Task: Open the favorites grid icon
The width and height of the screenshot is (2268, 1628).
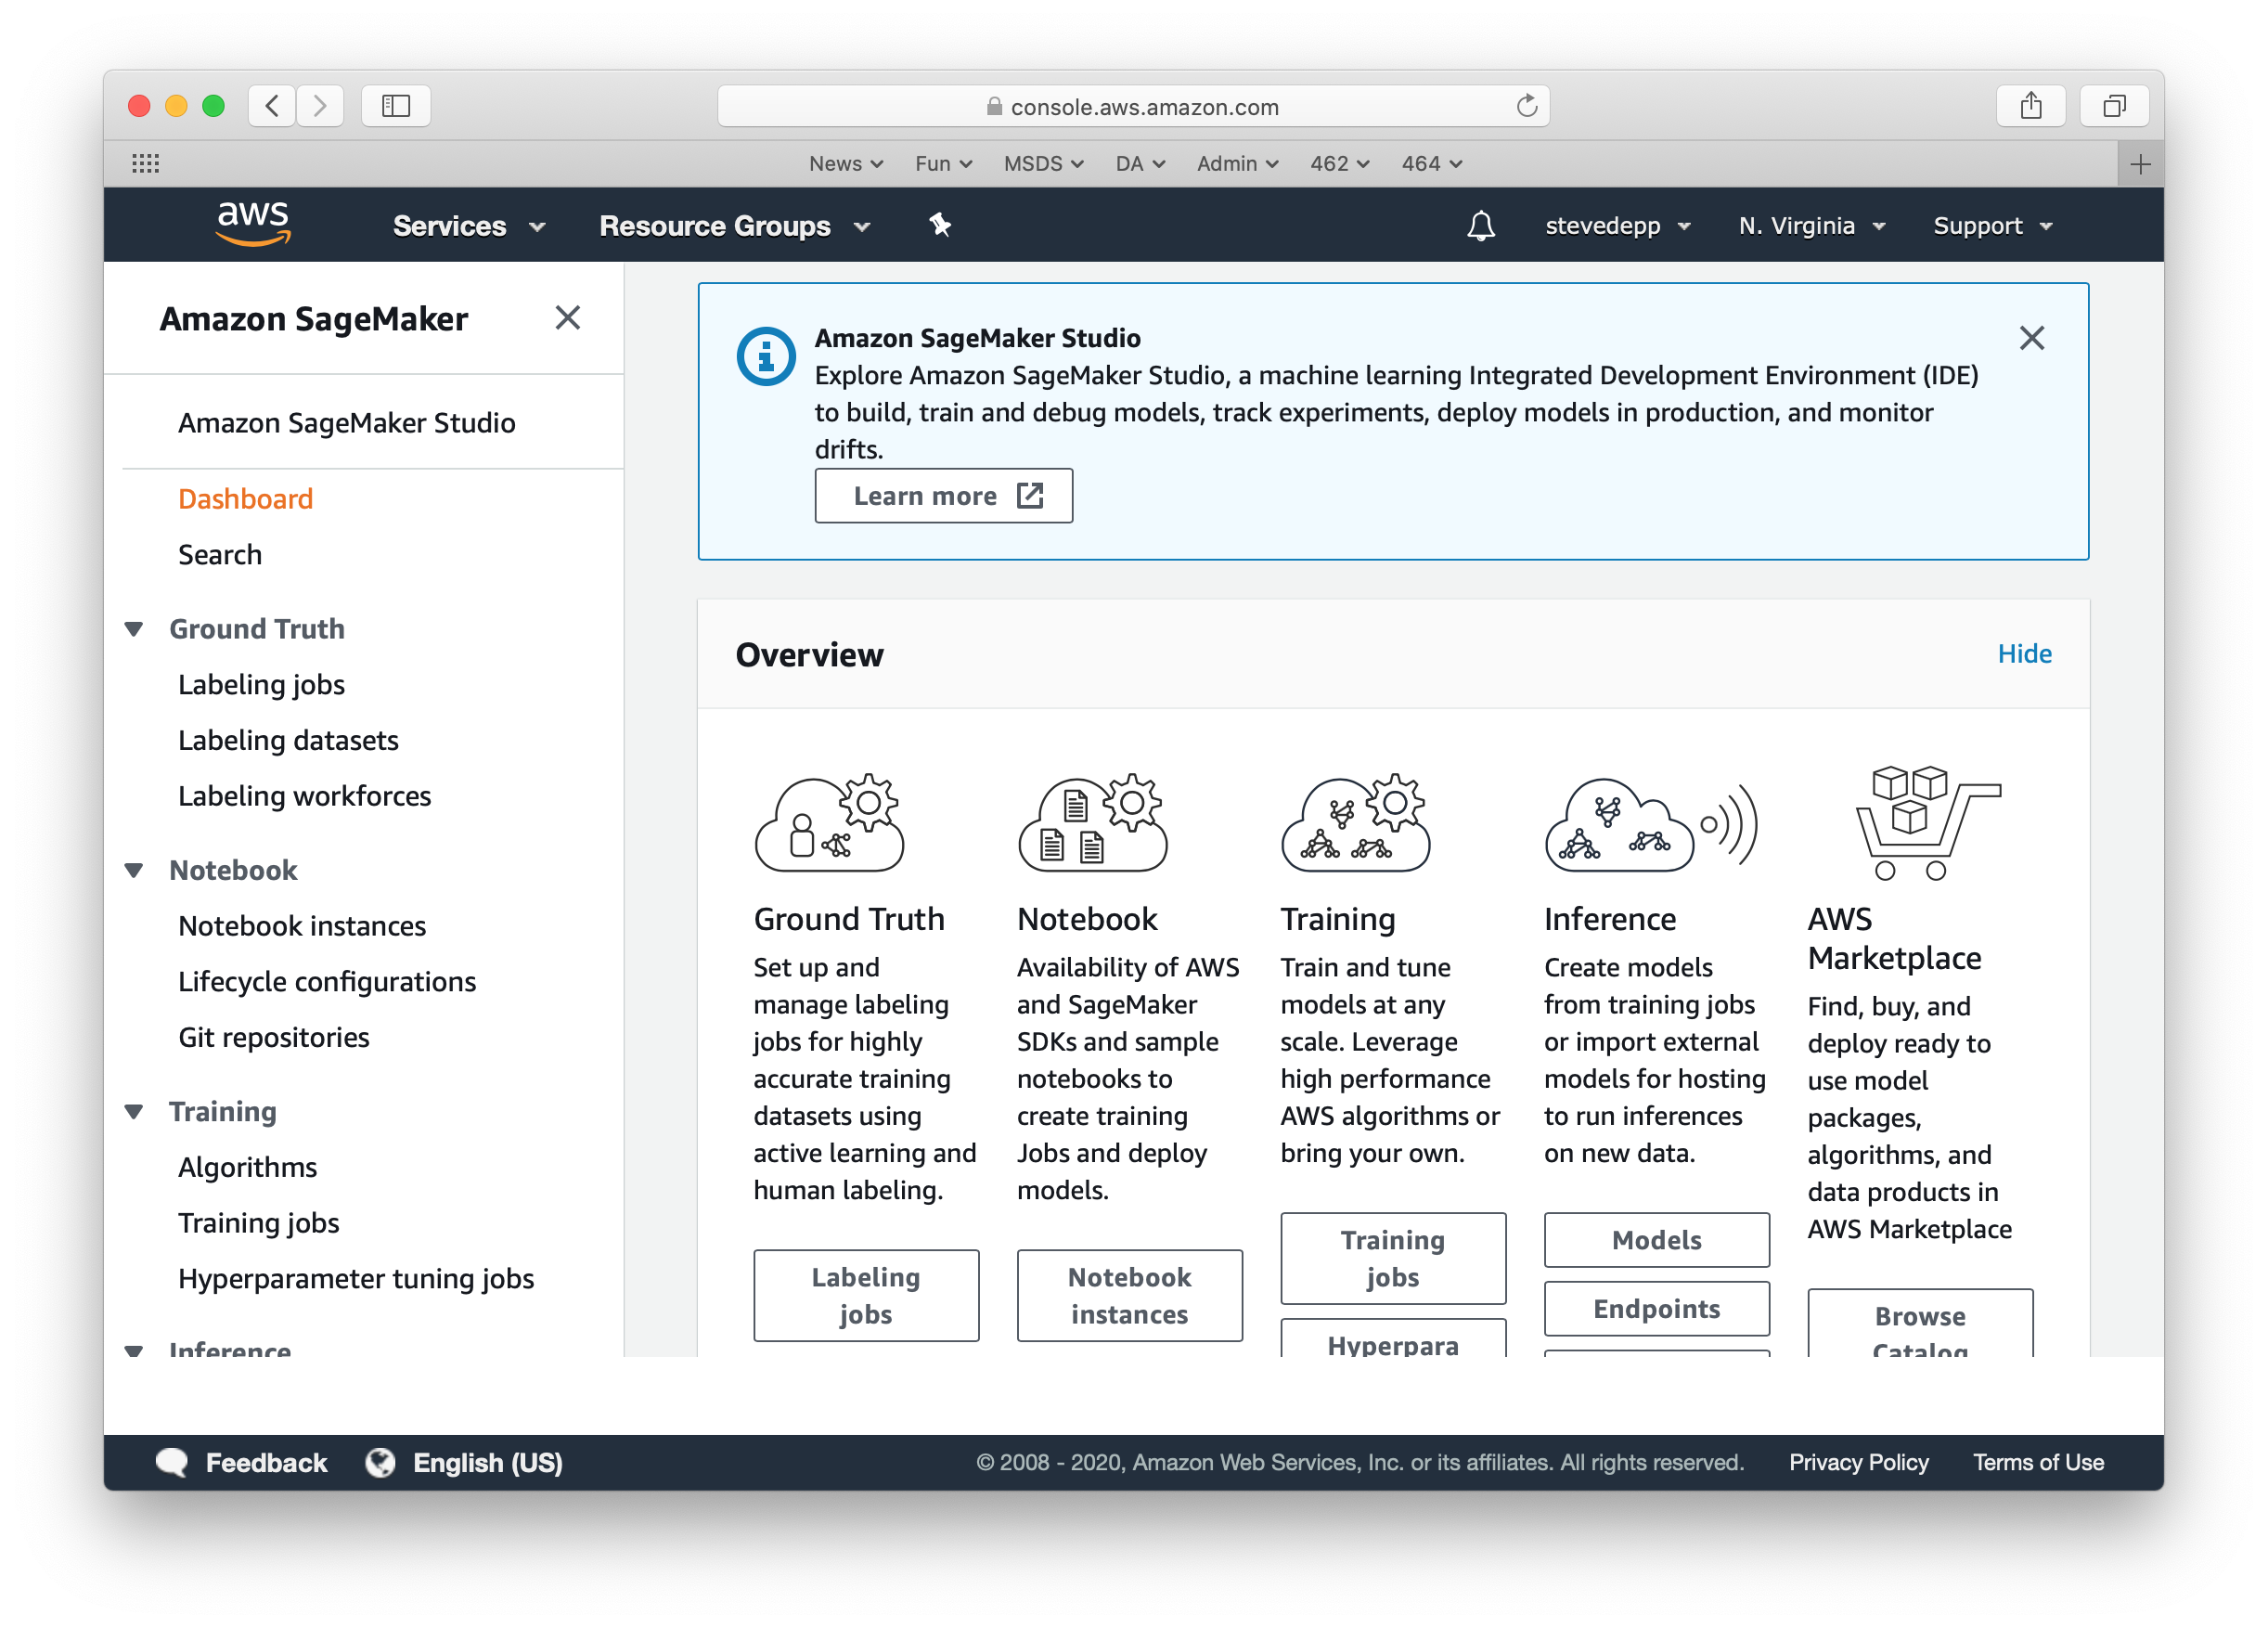Action: [x=146, y=163]
